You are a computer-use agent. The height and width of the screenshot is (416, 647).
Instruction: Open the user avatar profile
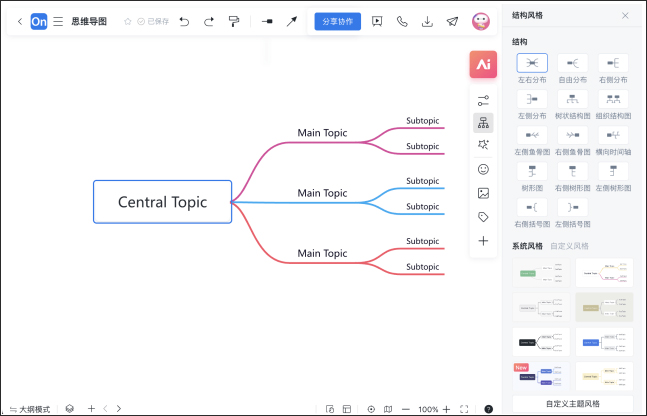click(481, 21)
